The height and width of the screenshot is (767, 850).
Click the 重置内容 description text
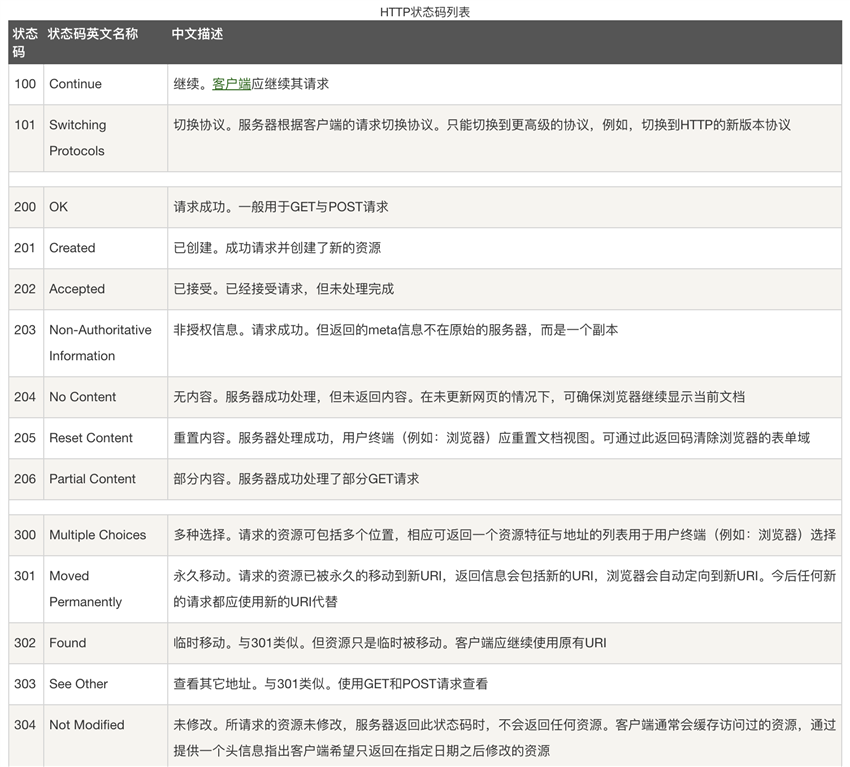click(x=492, y=438)
